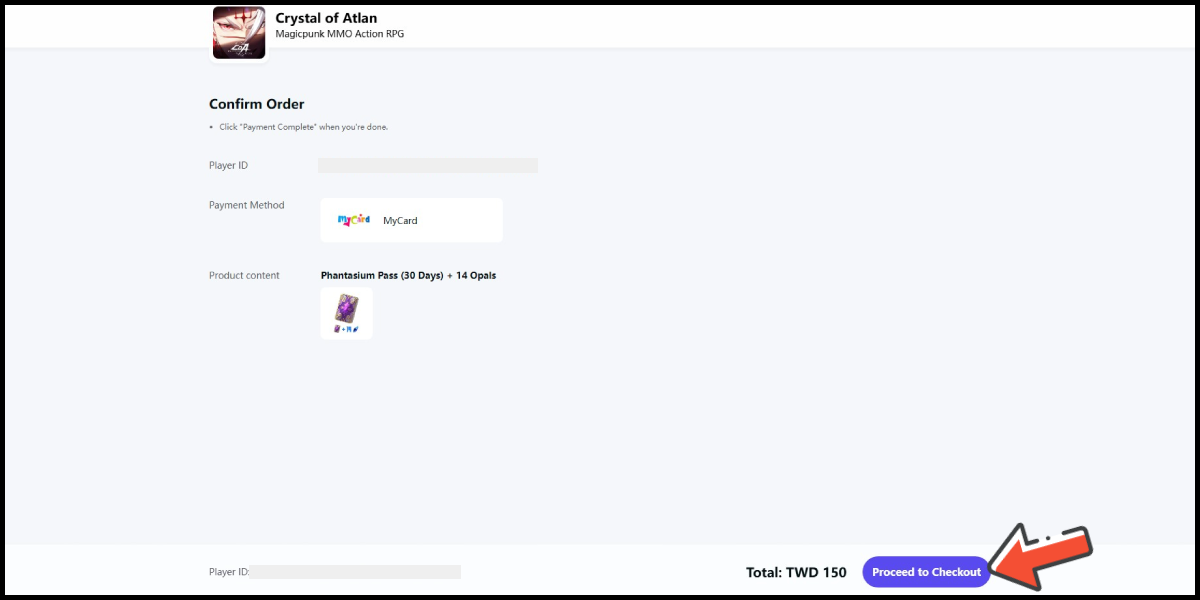Click the Confirm Order heading

click(x=257, y=104)
